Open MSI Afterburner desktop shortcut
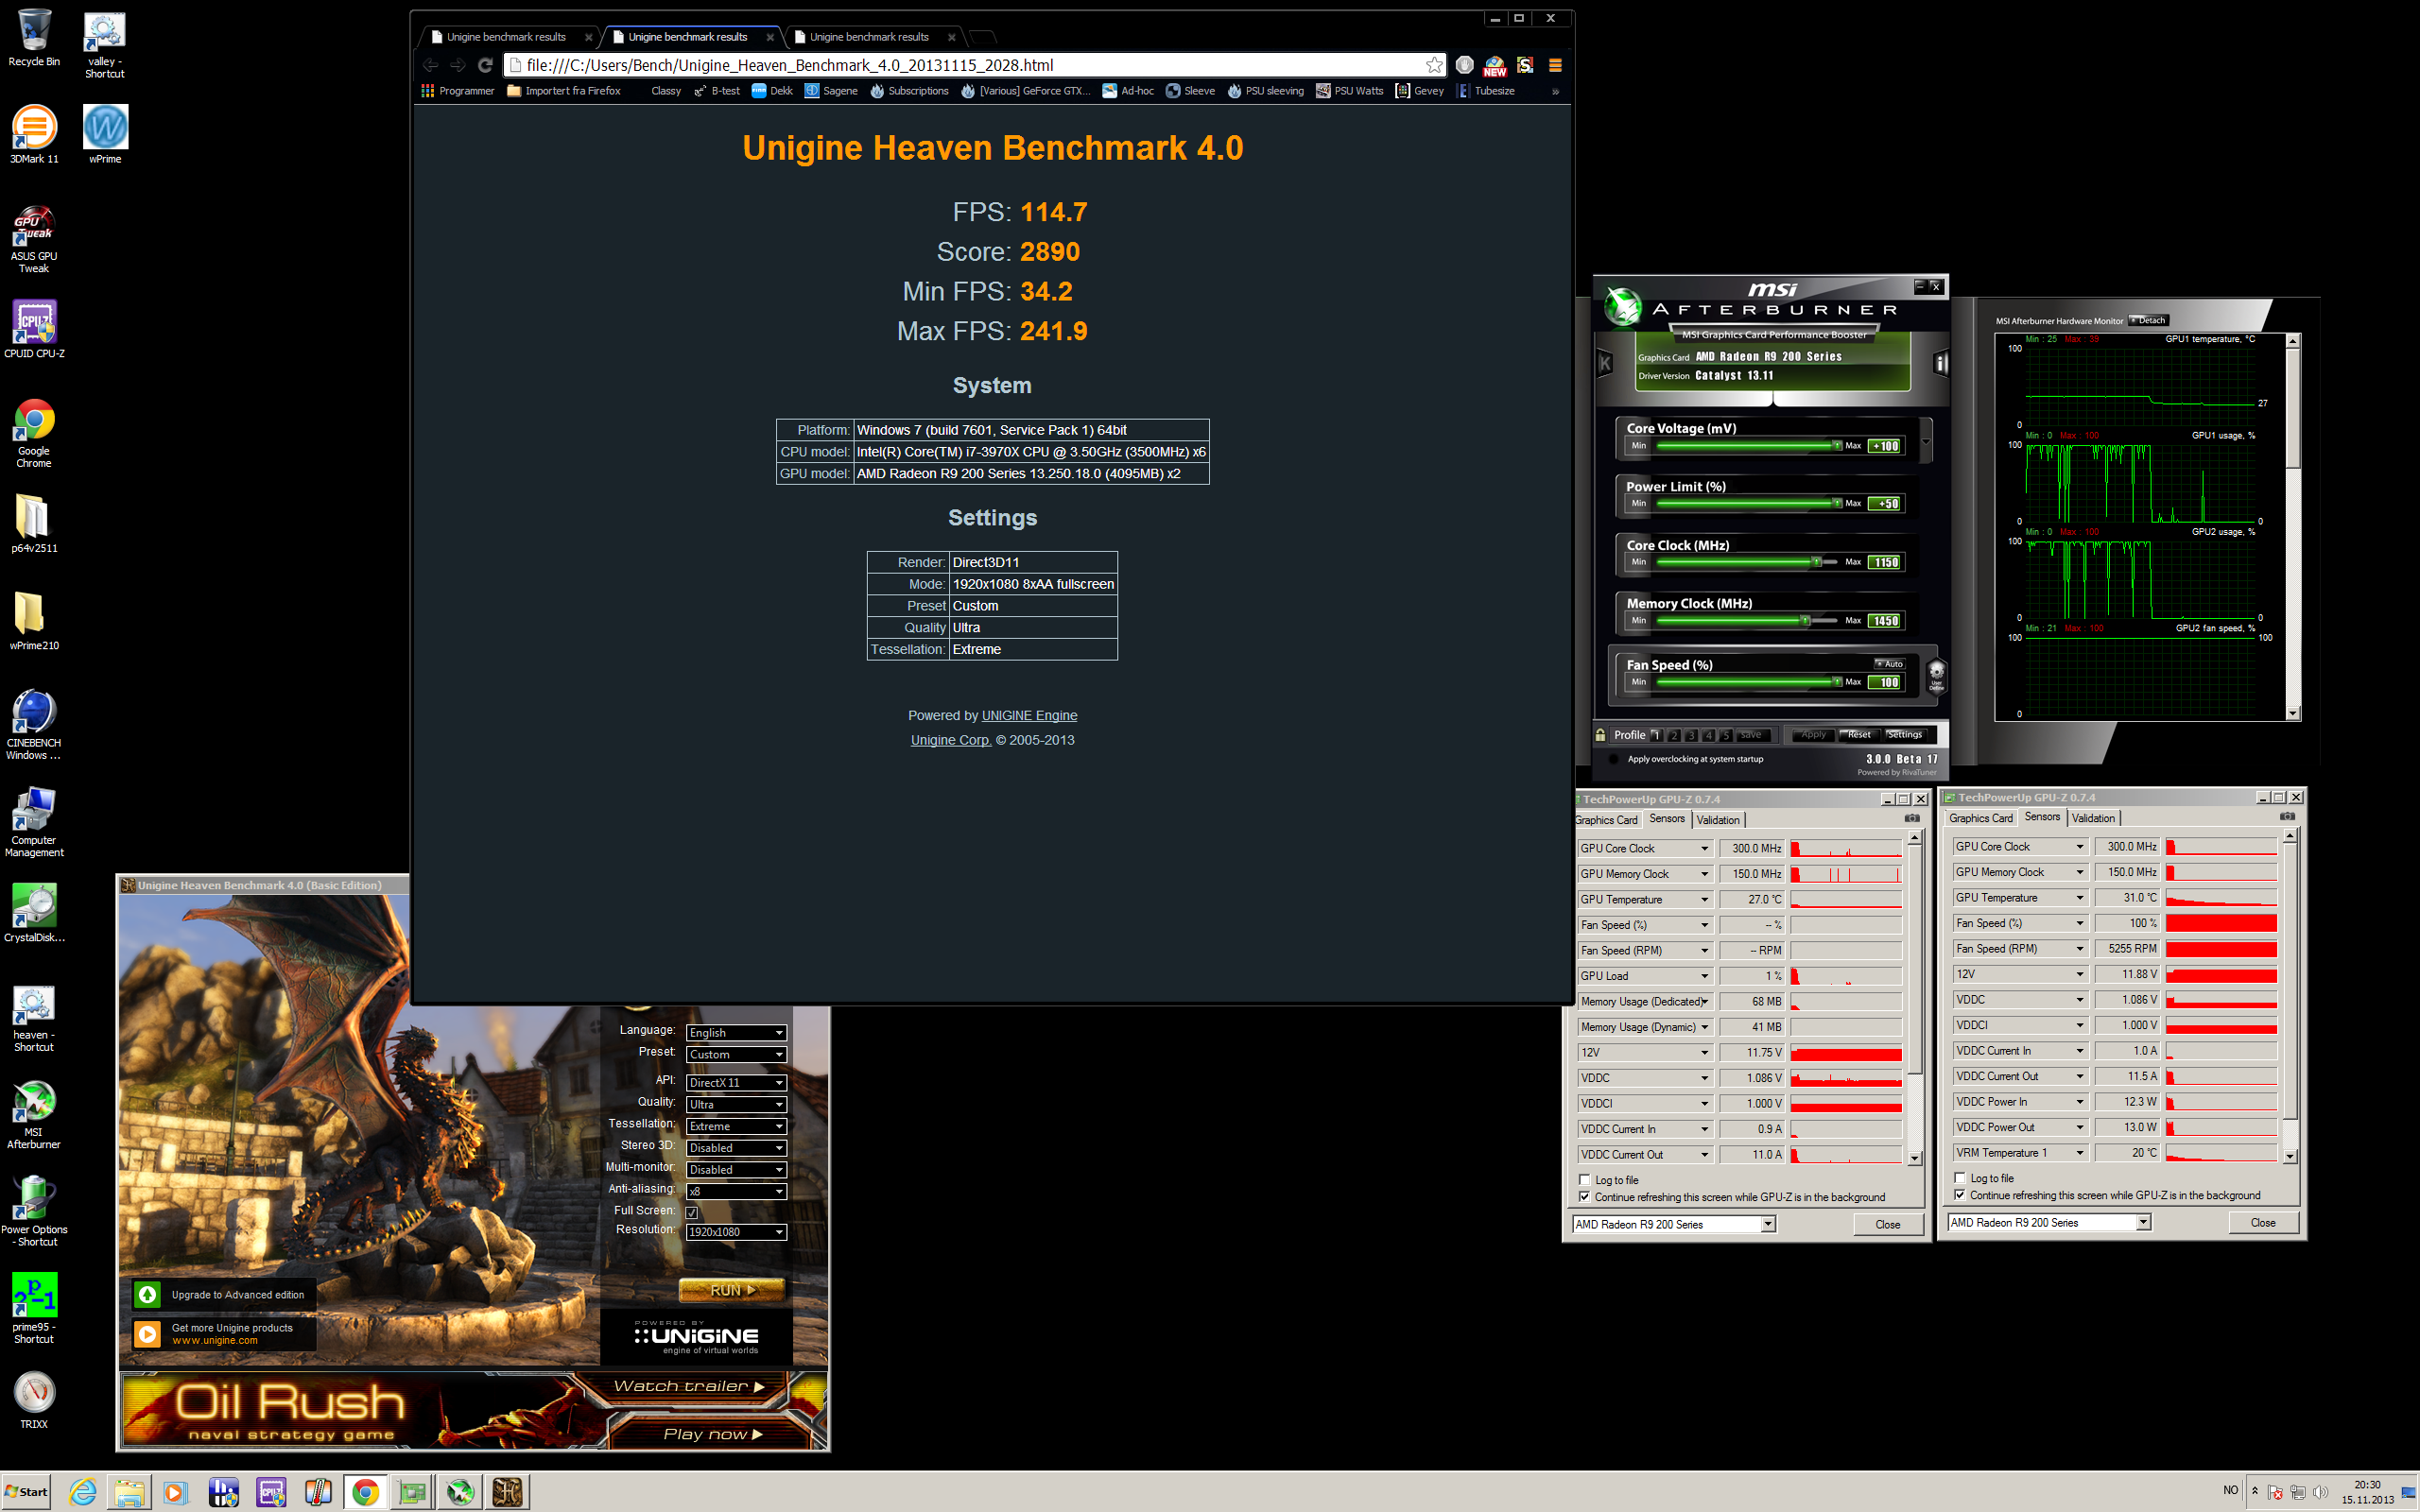This screenshot has height=1512, width=2420. [34, 1114]
